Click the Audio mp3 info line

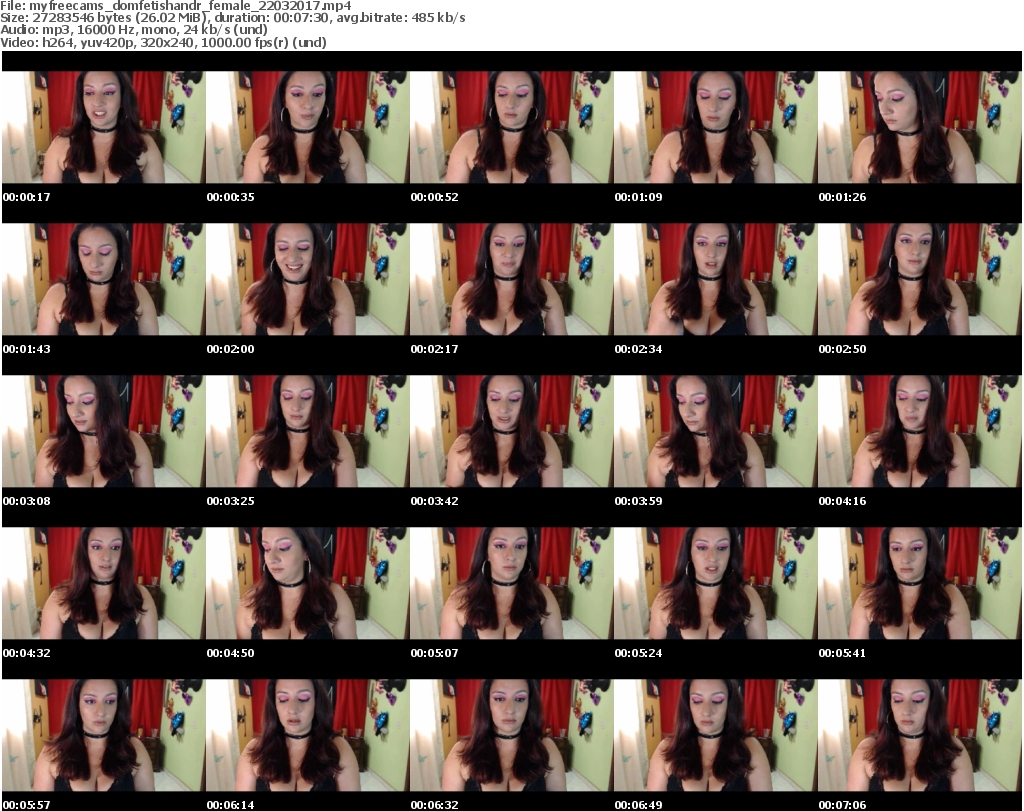point(134,30)
